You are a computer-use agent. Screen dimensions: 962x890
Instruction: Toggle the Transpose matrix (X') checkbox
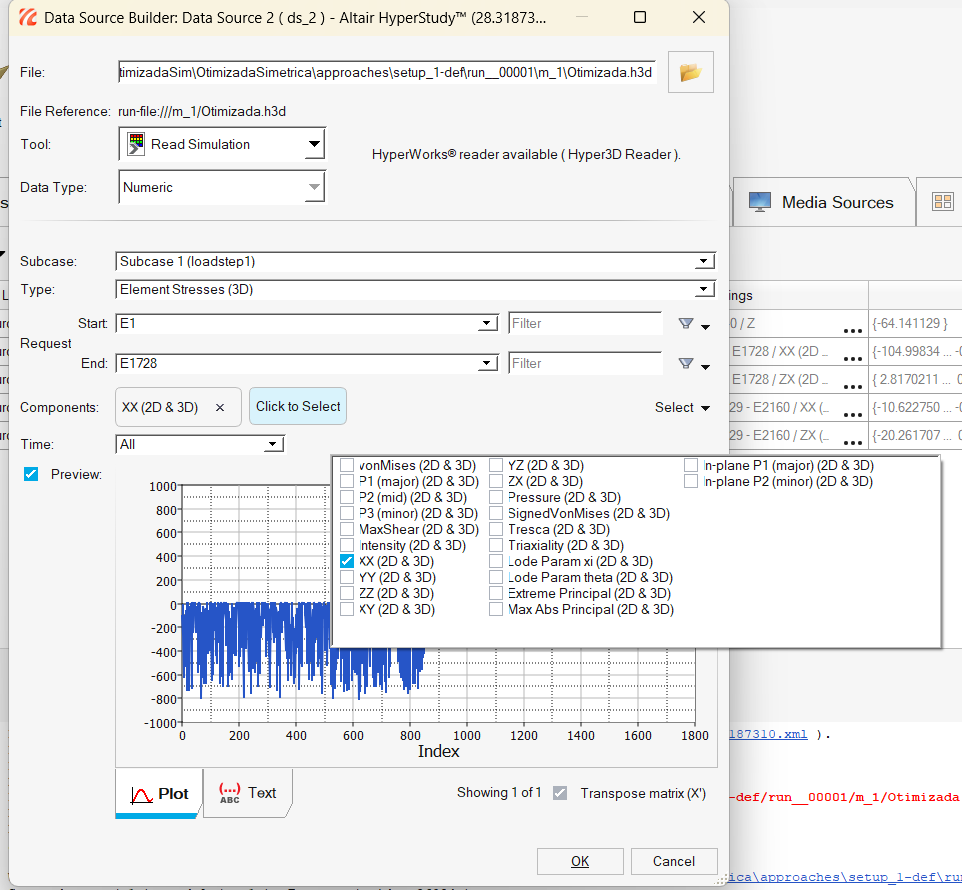[x=560, y=793]
